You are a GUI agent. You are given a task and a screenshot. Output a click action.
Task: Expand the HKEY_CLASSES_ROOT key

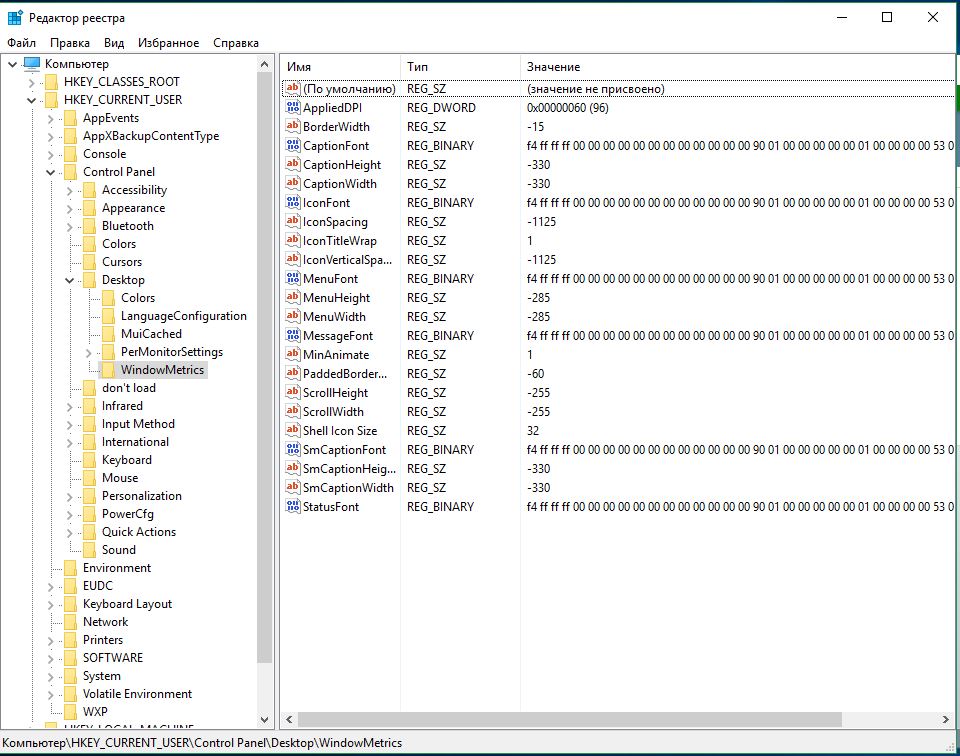32,82
